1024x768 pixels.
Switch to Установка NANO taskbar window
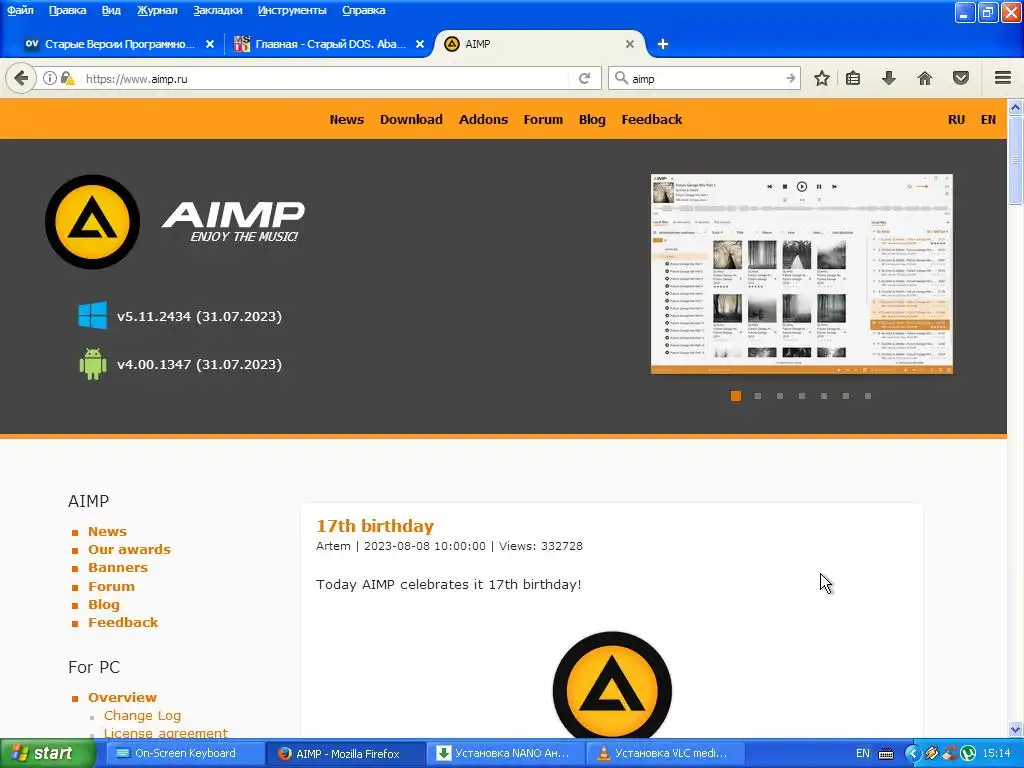click(x=504, y=754)
